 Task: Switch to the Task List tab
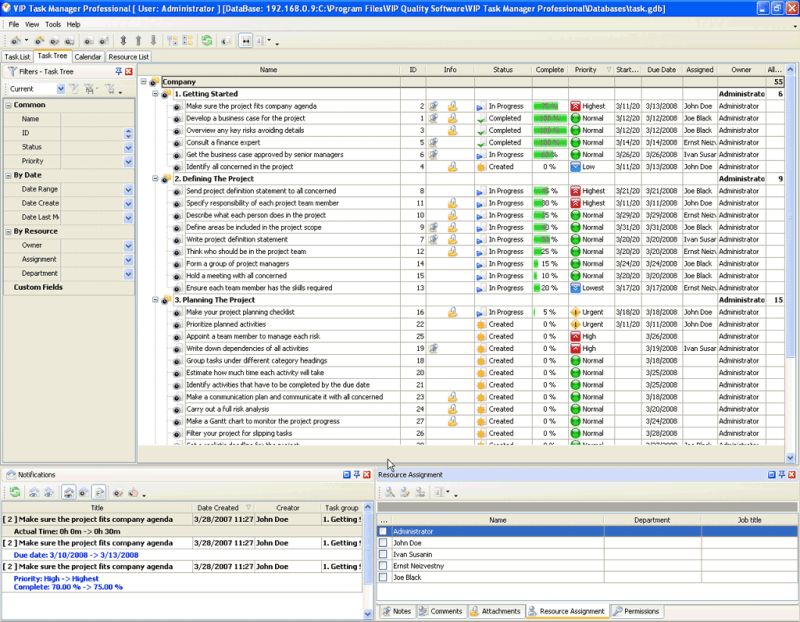coord(17,57)
